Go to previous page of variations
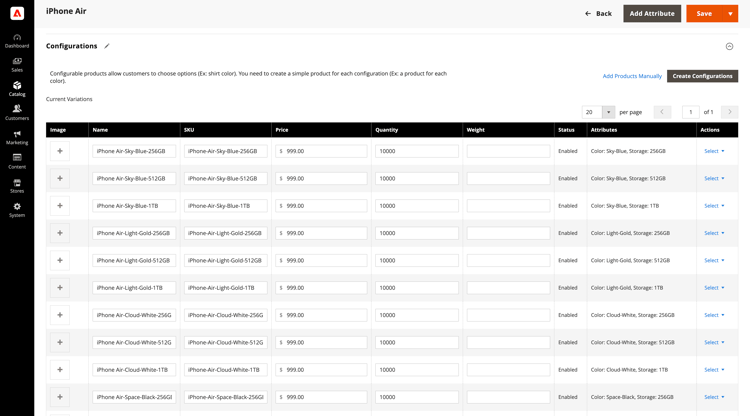The height and width of the screenshot is (416, 750). click(662, 112)
